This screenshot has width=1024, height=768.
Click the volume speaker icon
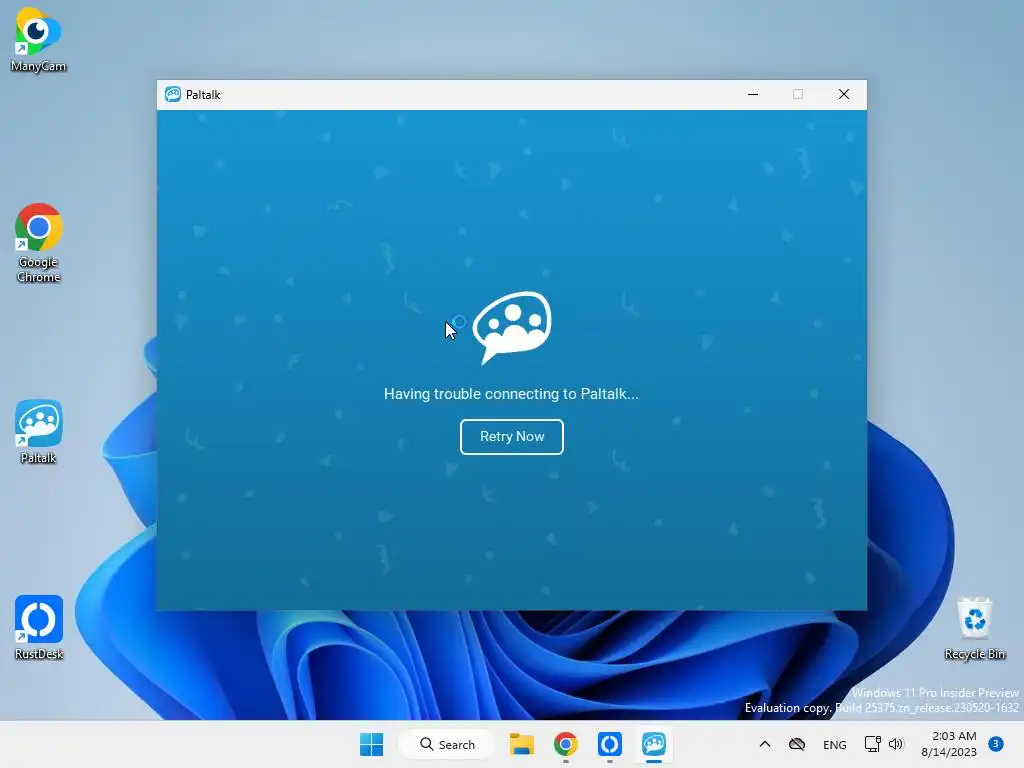pyautogui.click(x=896, y=744)
